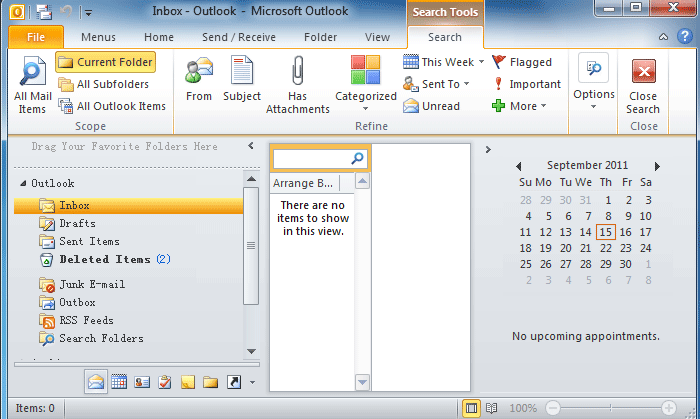Open the File tab
This screenshot has width=700, height=419.
tap(36, 37)
